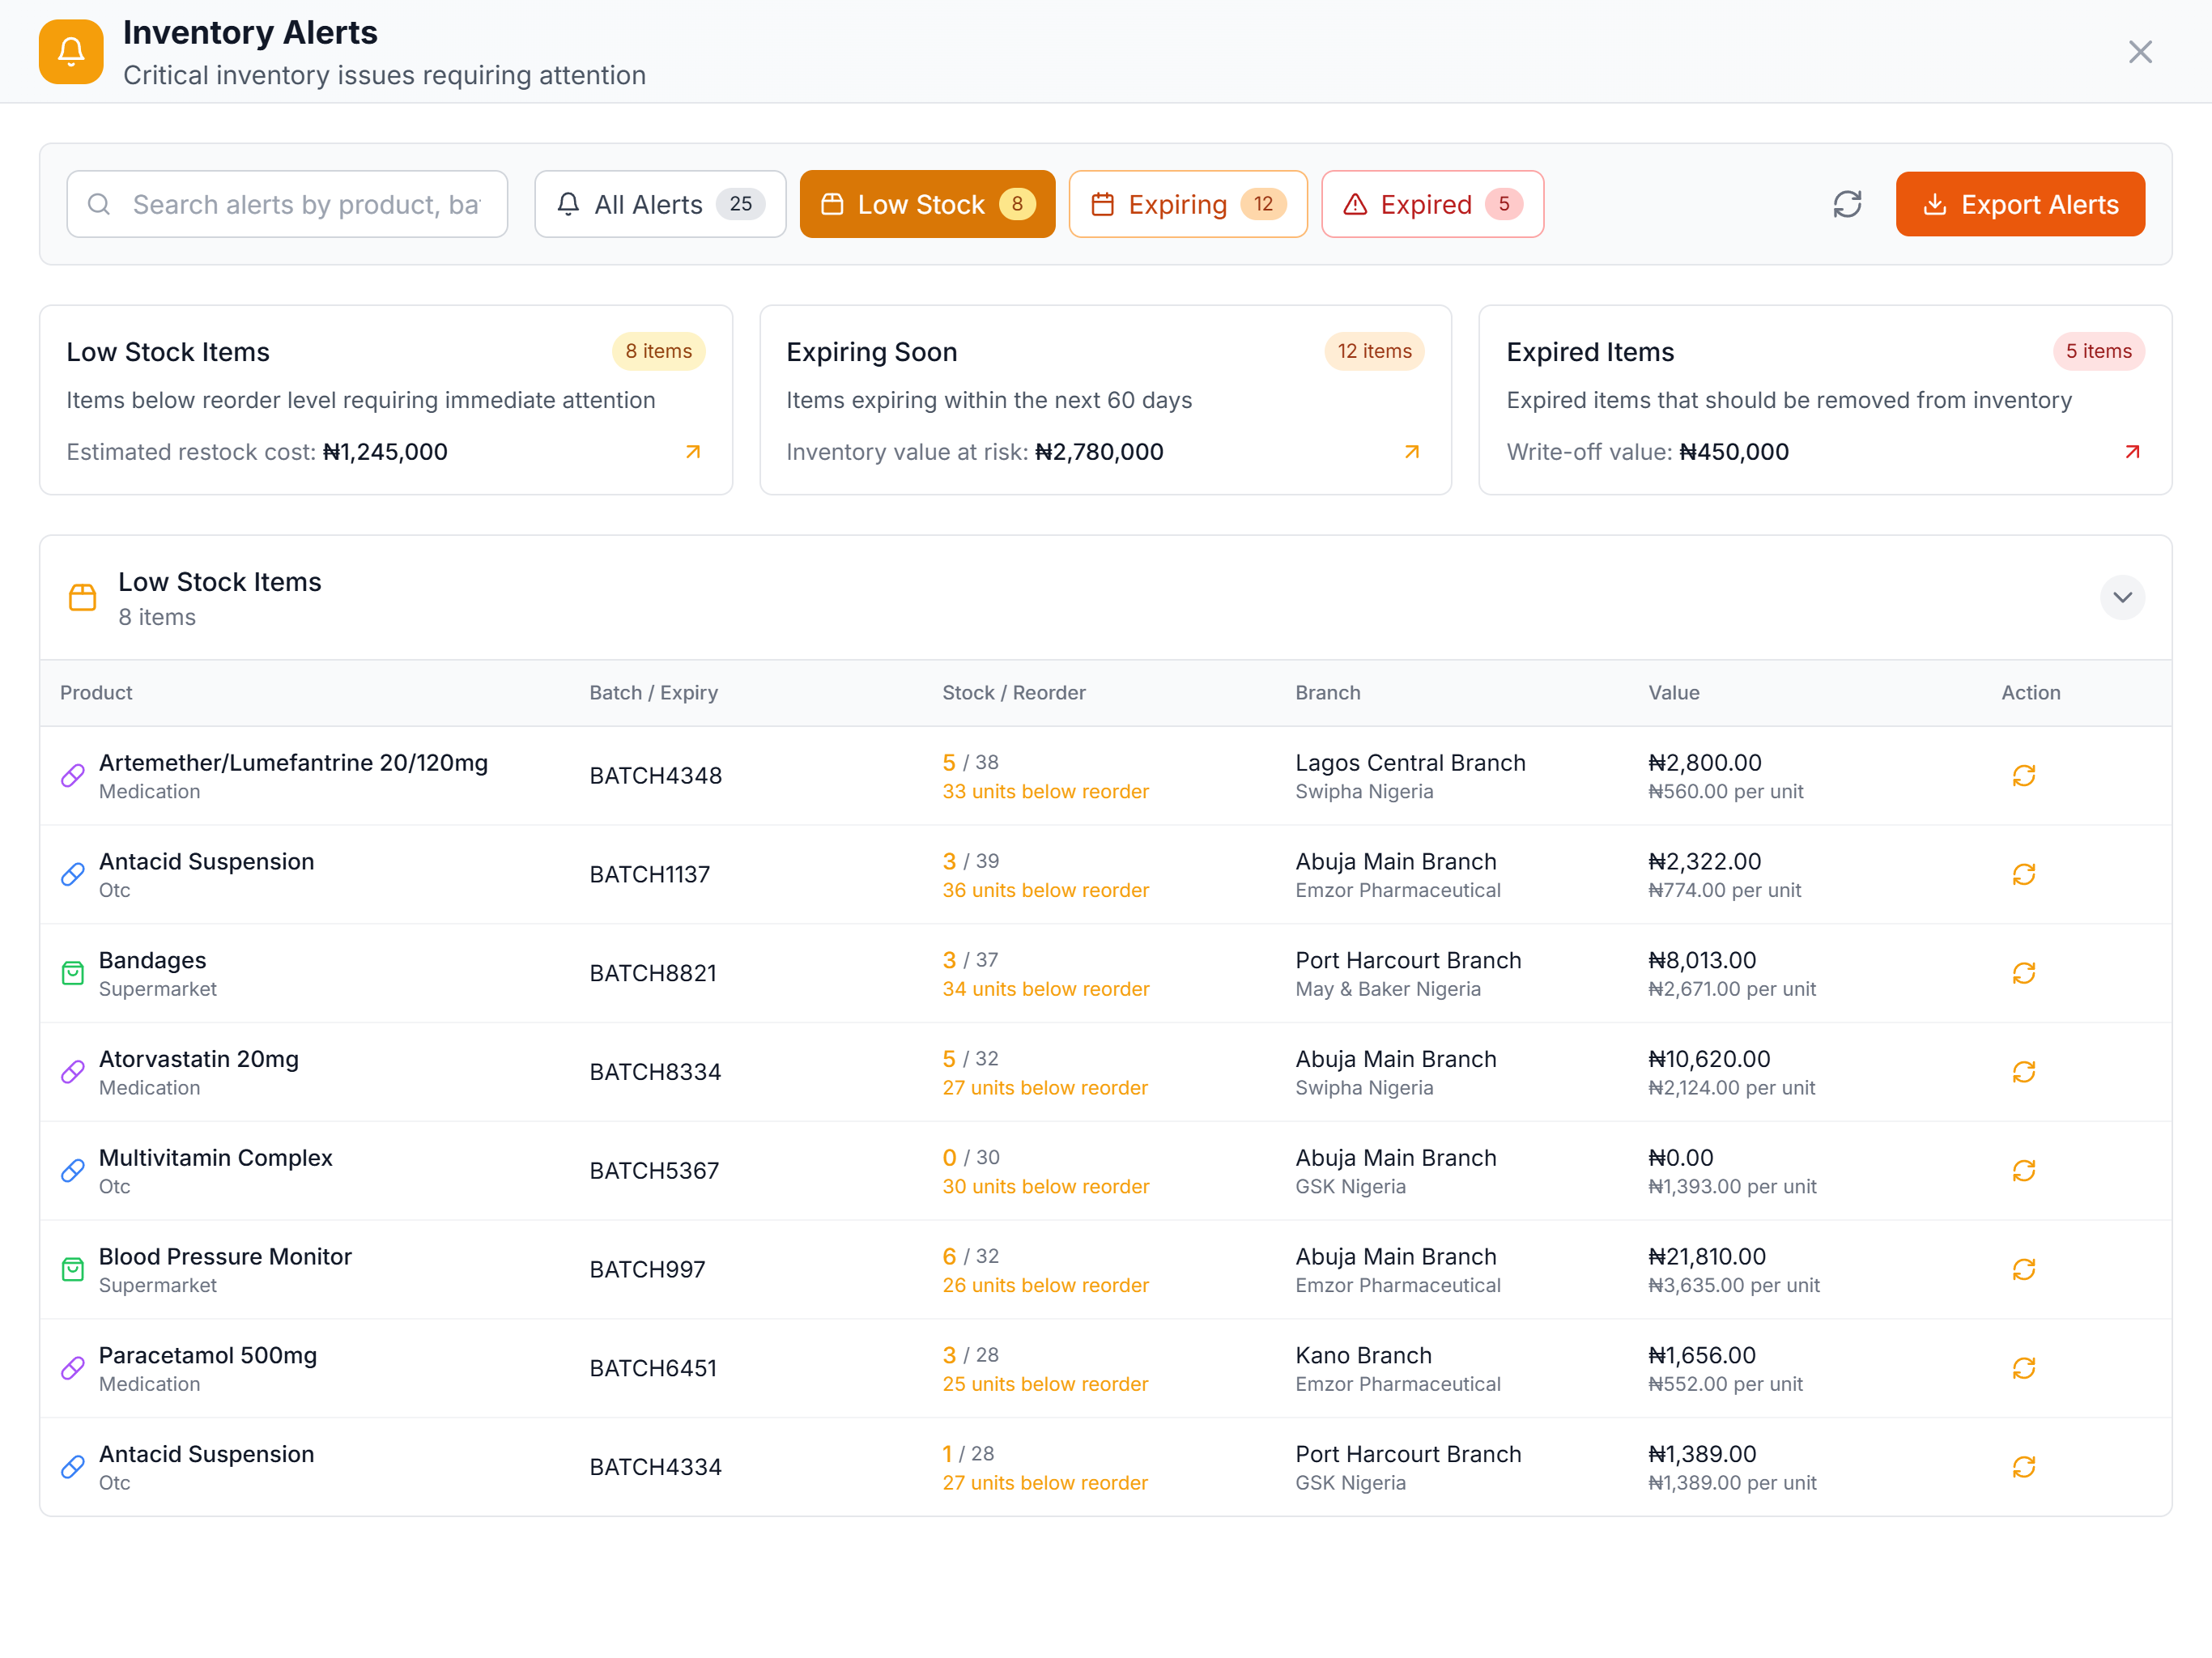2212x1658 pixels.
Task: Click reorder icon for Atorvastatin 20mg row
Action: click(x=2023, y=1072)
